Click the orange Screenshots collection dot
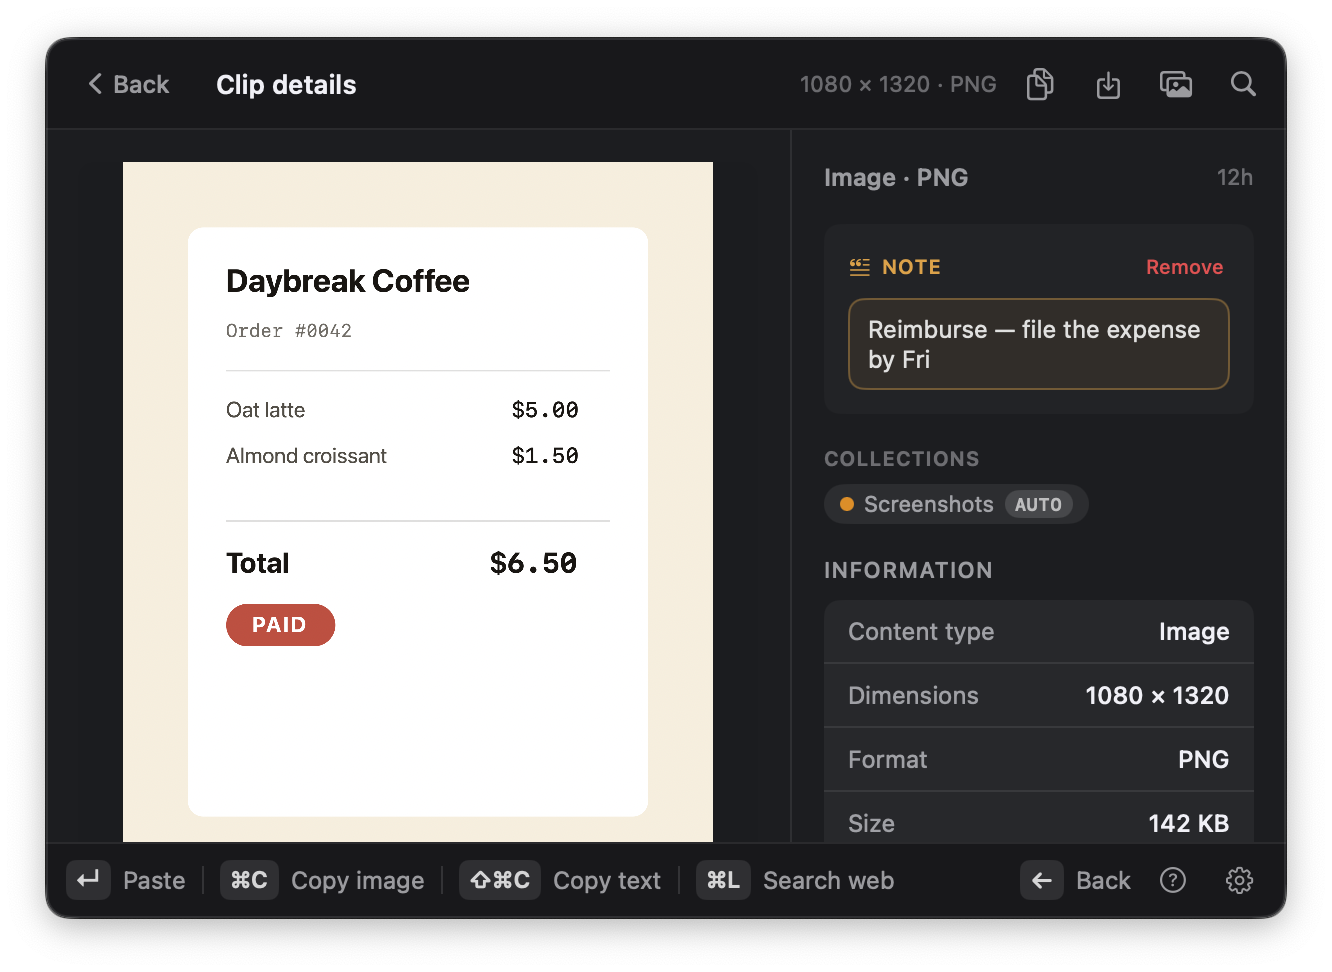Viewport: 1332px width, 972px height. pyautogui.click(x=847, y=504)
